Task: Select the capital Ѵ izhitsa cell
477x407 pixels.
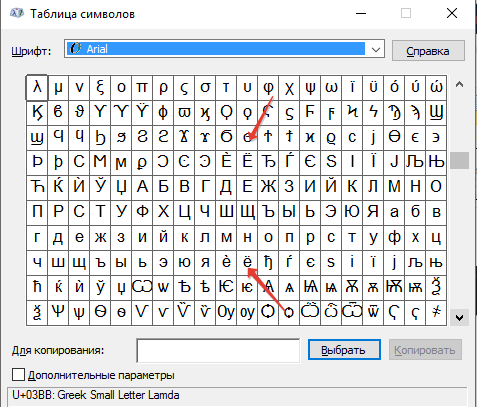Action: tap(142, 313)
